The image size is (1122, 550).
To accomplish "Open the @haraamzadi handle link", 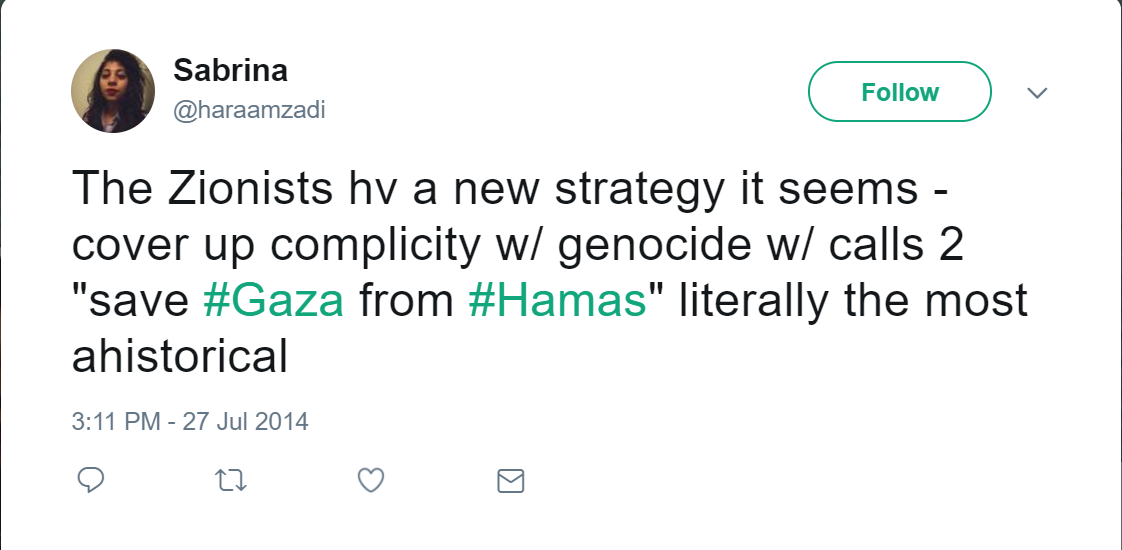I will pyautogui.click(x=249, y=111).
